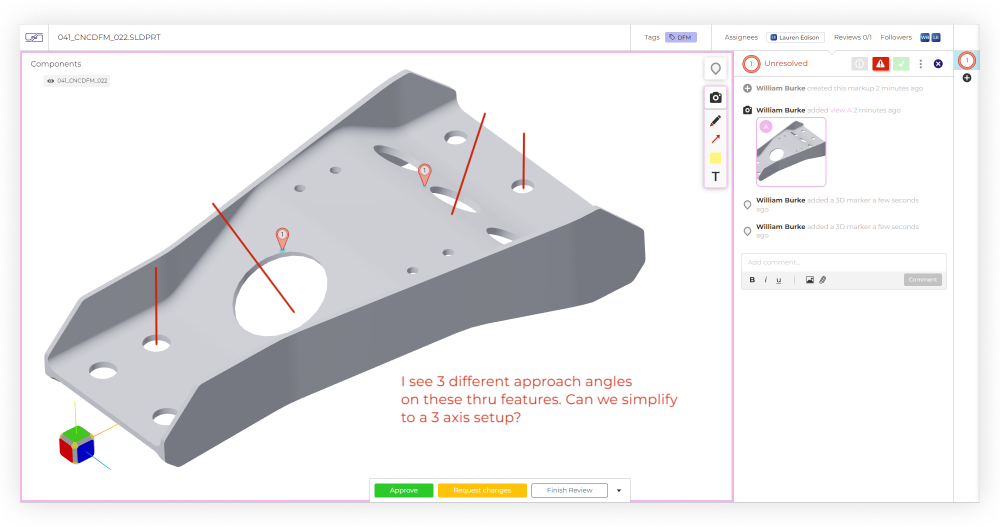Choose the red arrow annotation tool
Viewport: 1000px width, 527px height.
coord(715,139)
